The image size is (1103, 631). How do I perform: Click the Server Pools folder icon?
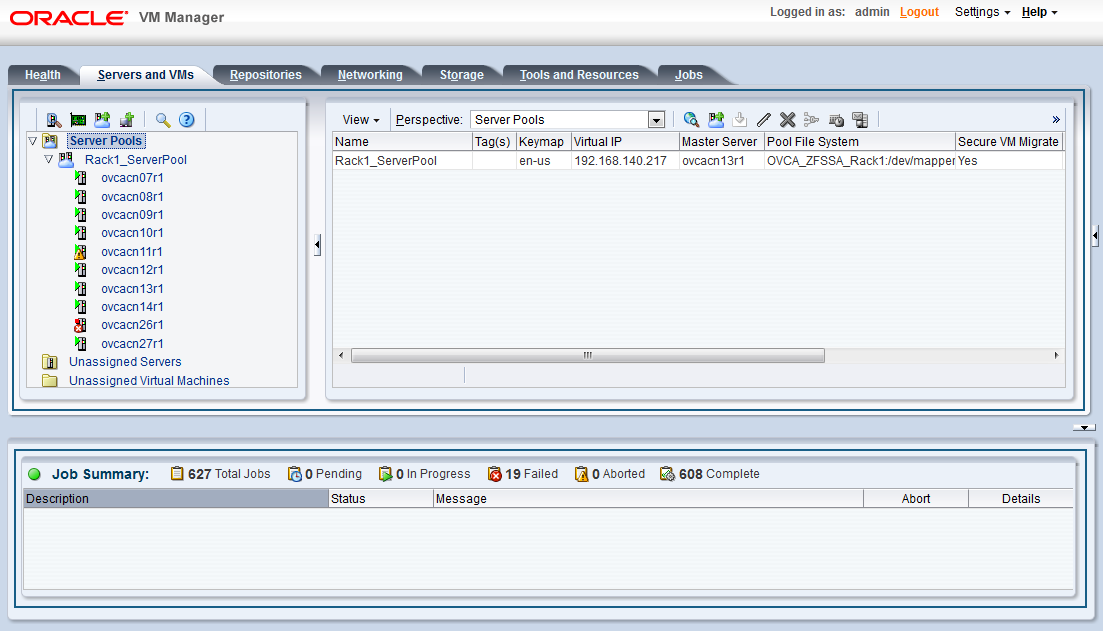click(50, 141)
